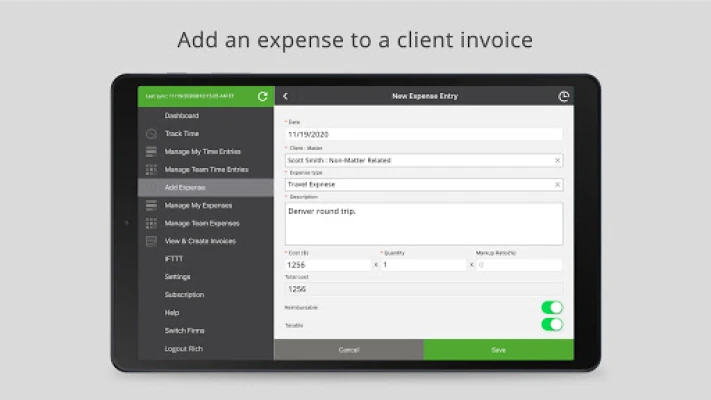The height and width of the screenshot is (400, 711).
Task: Click the Manage My Expenses icon
Action: 150,205
